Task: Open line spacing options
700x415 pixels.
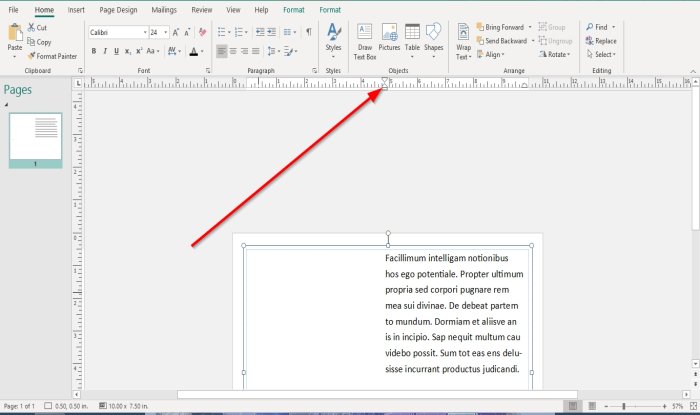Action: (274, 51)
